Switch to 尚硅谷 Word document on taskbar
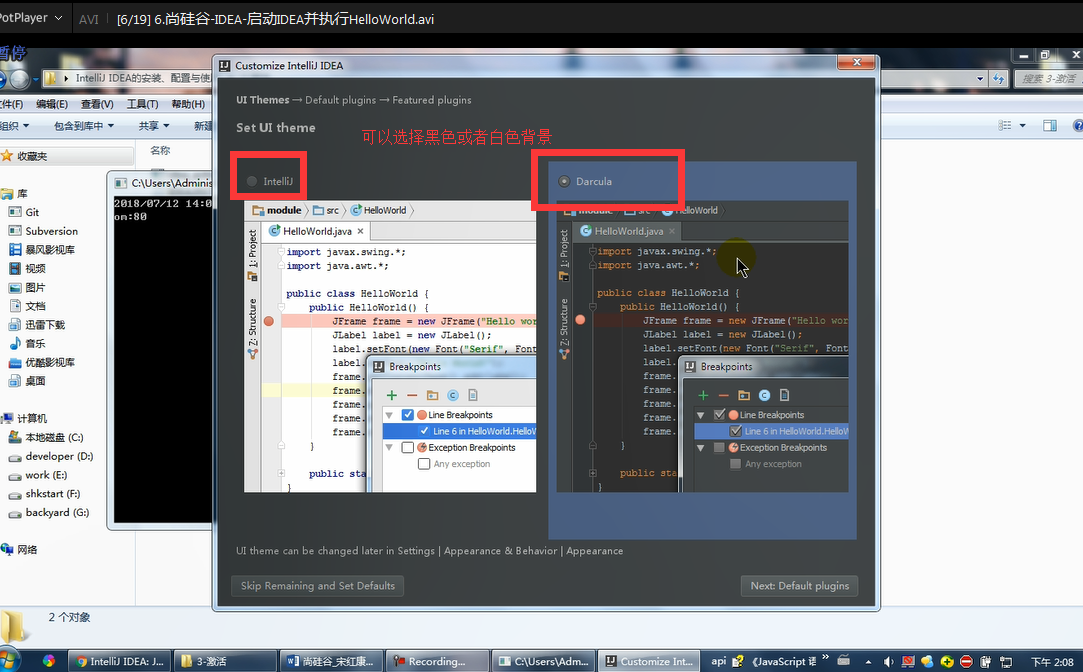 331,661
